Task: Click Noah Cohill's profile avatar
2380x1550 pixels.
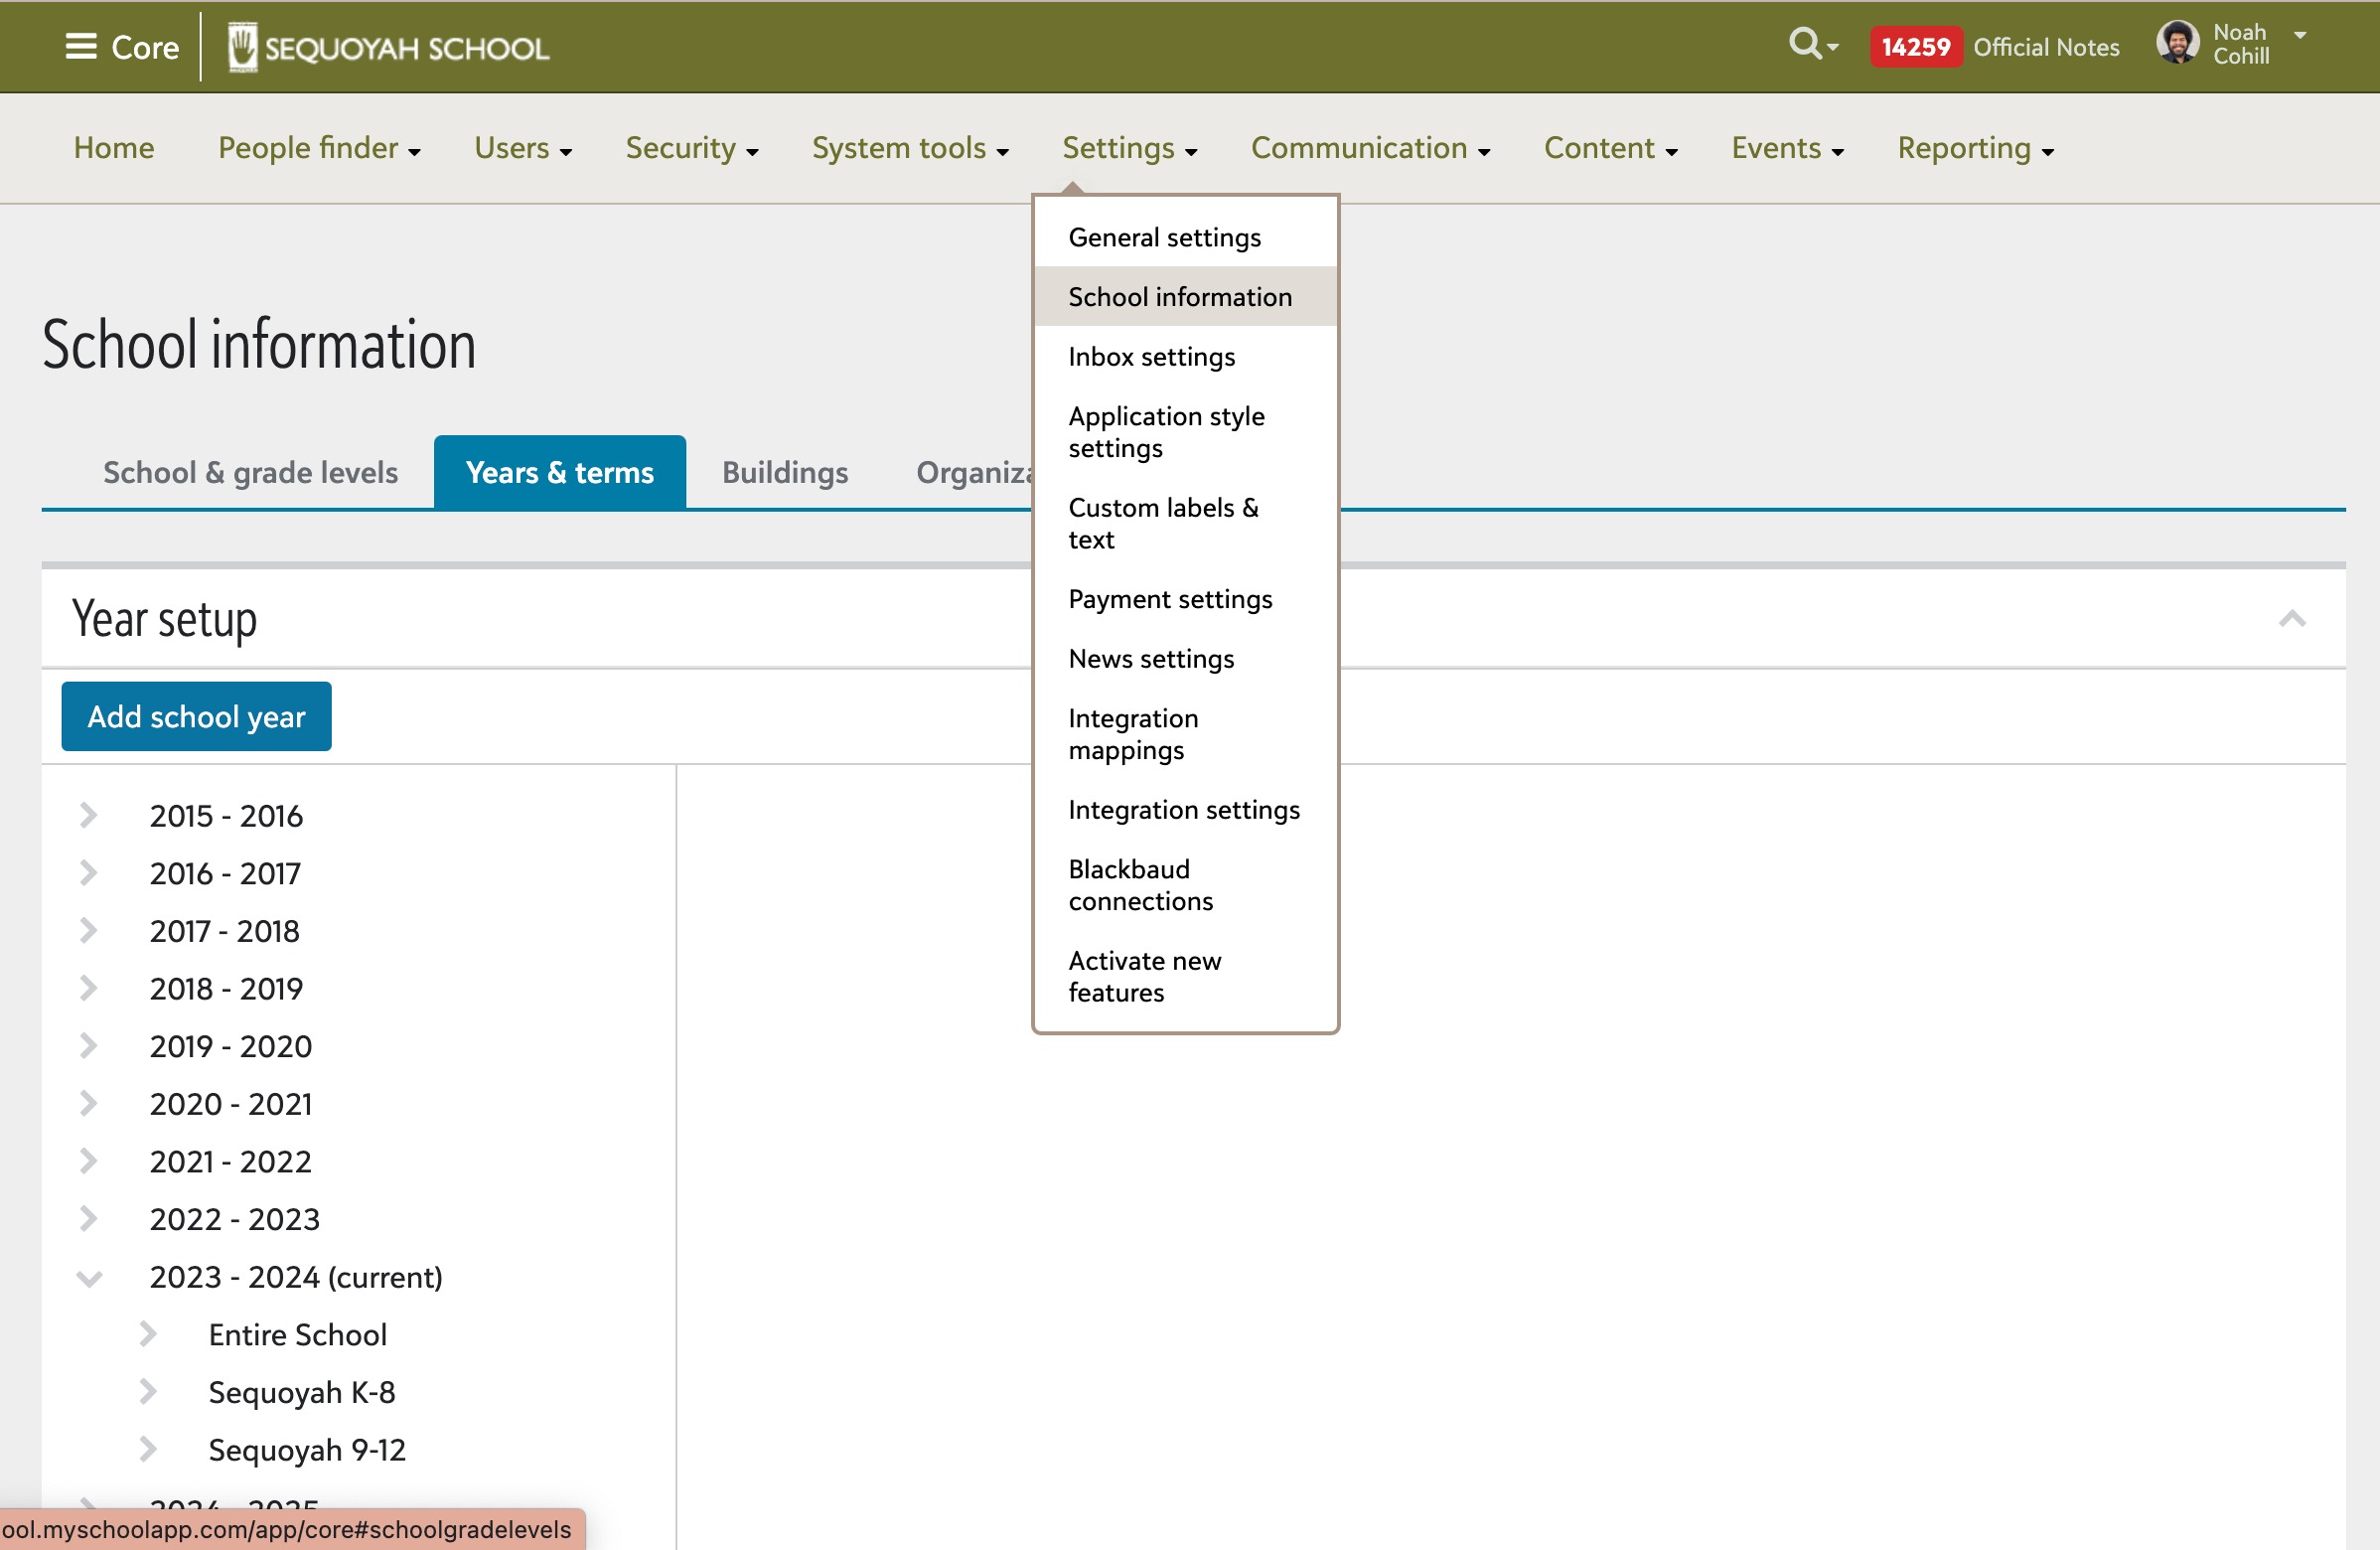Action: [x=2177, y=43]
